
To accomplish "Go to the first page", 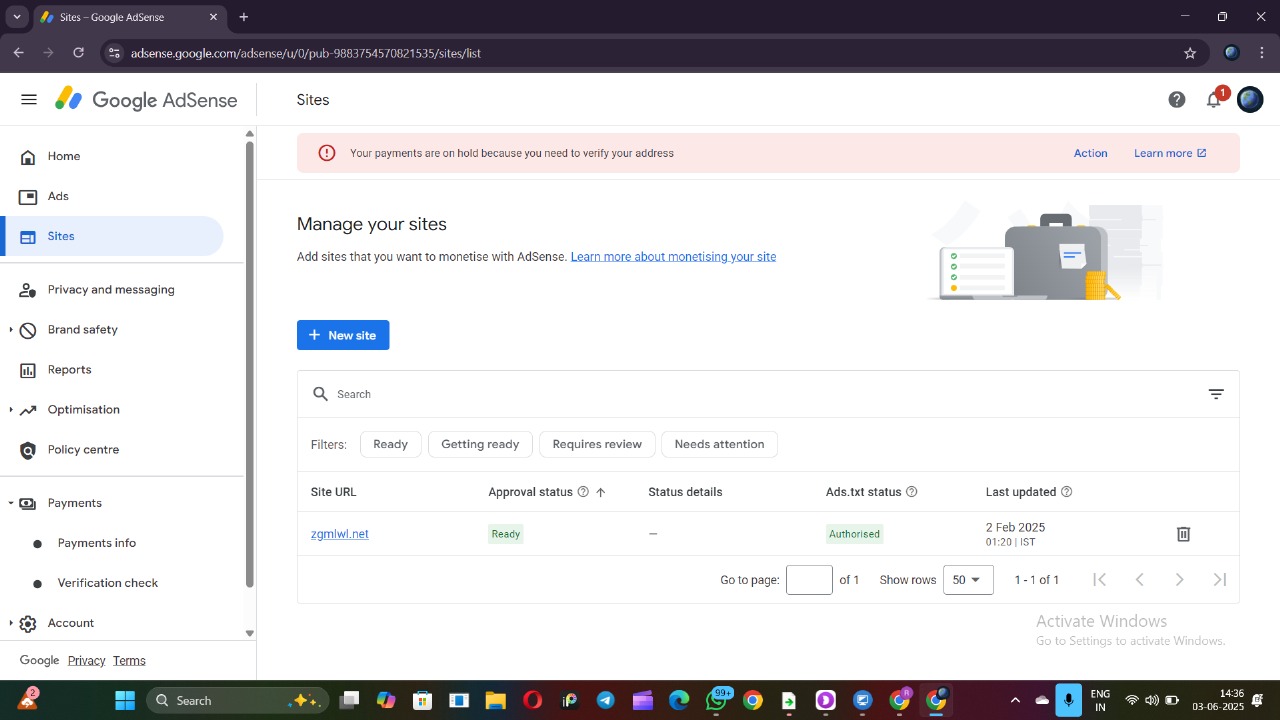I will coord(1100,580).
